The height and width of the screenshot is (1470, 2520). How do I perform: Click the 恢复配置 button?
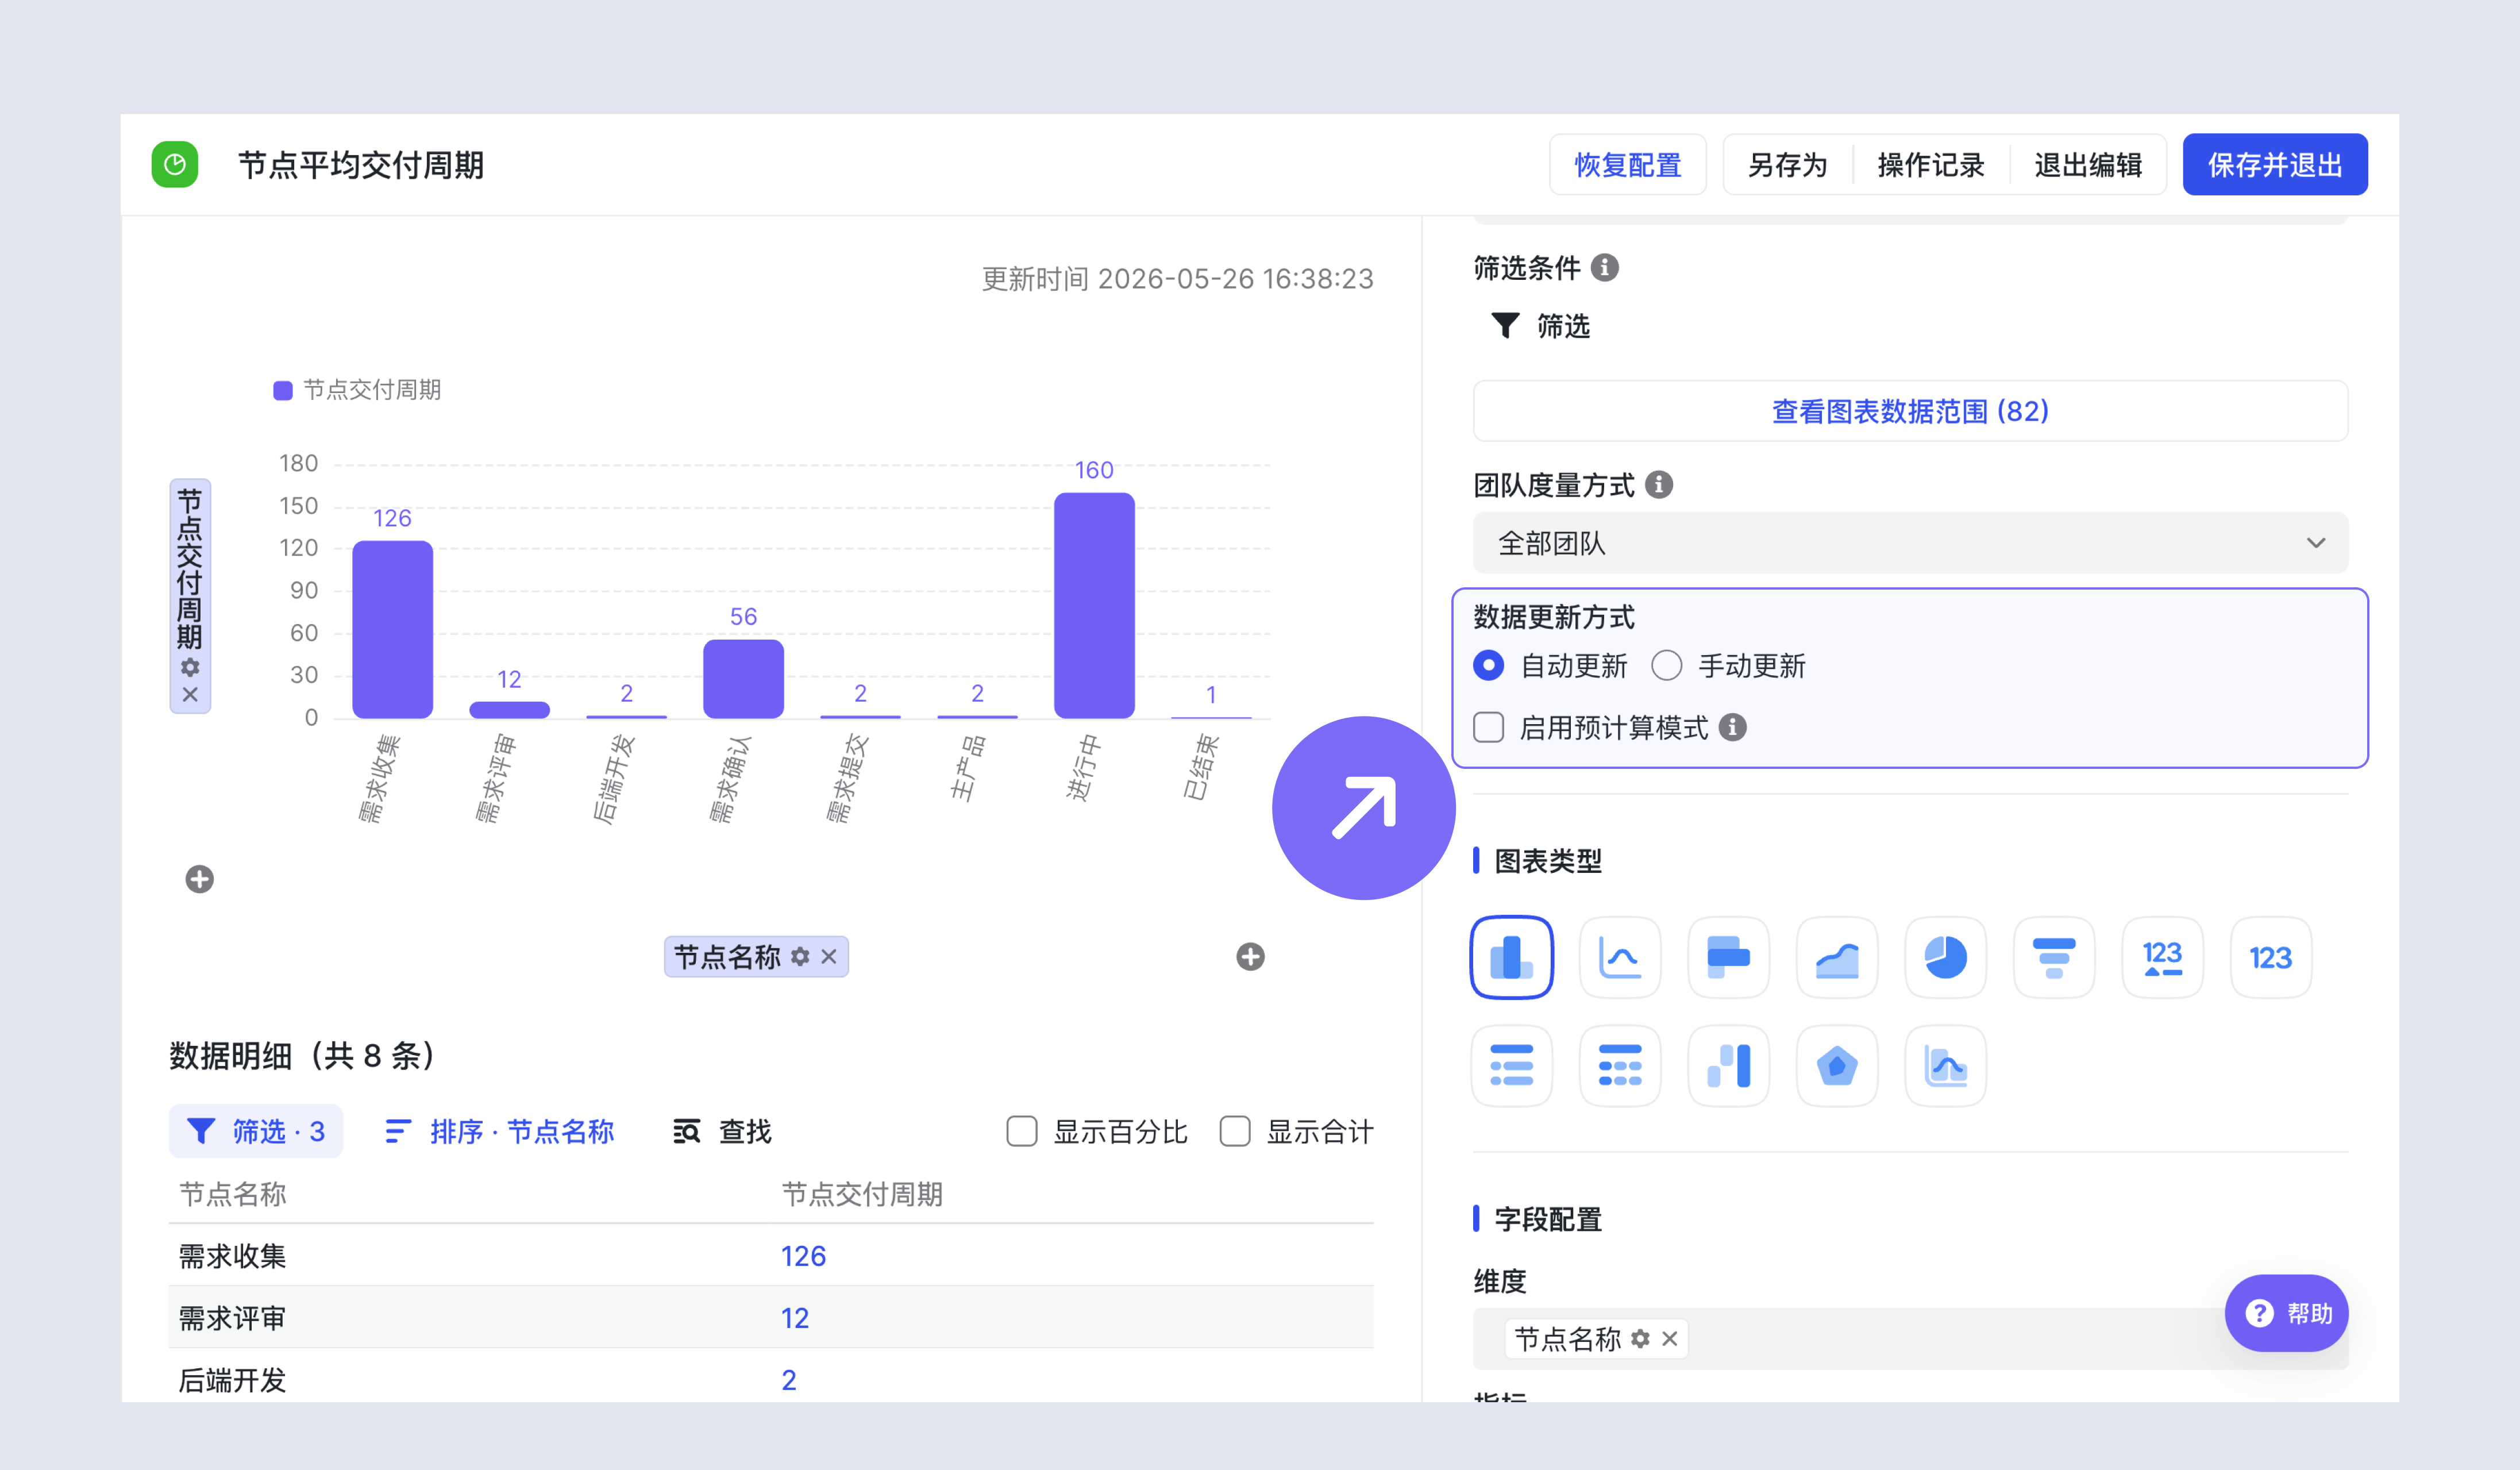(1627, 164)
